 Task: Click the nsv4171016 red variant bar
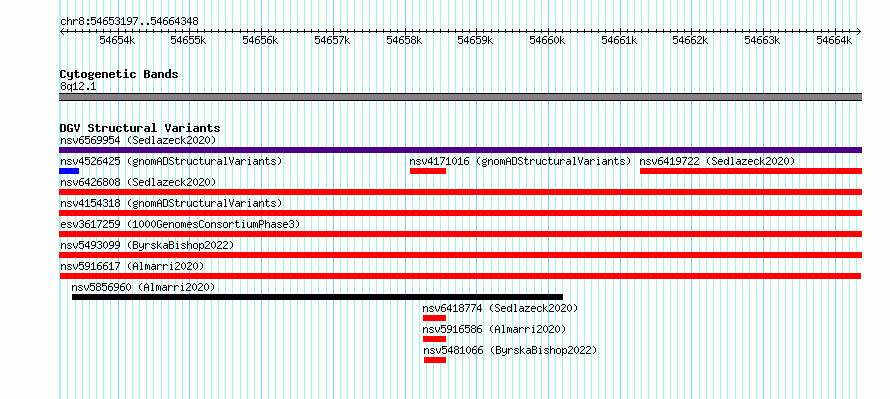tap(428, 171)
